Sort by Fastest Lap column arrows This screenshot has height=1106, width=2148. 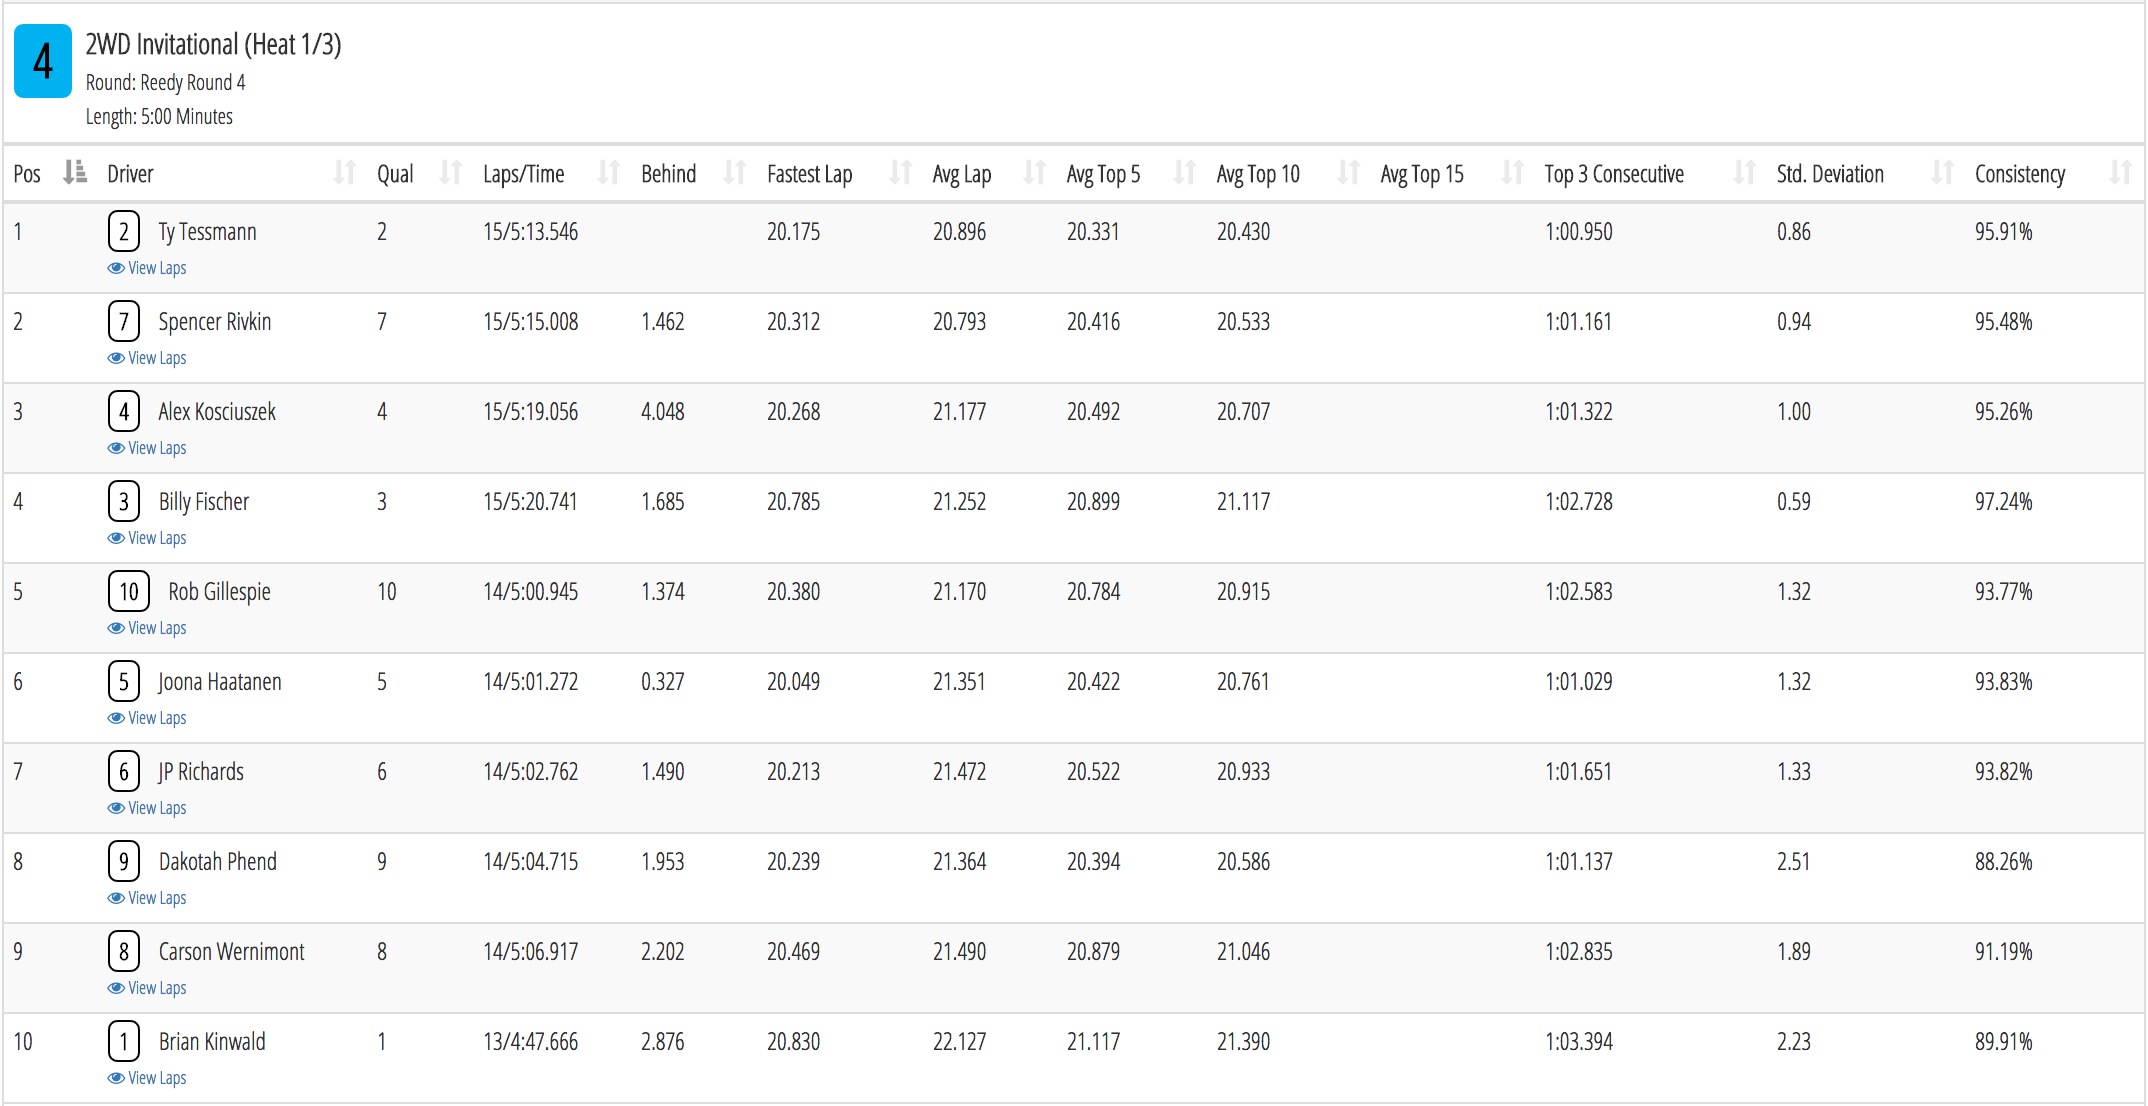pyautogui.click(x=901, y=173)
